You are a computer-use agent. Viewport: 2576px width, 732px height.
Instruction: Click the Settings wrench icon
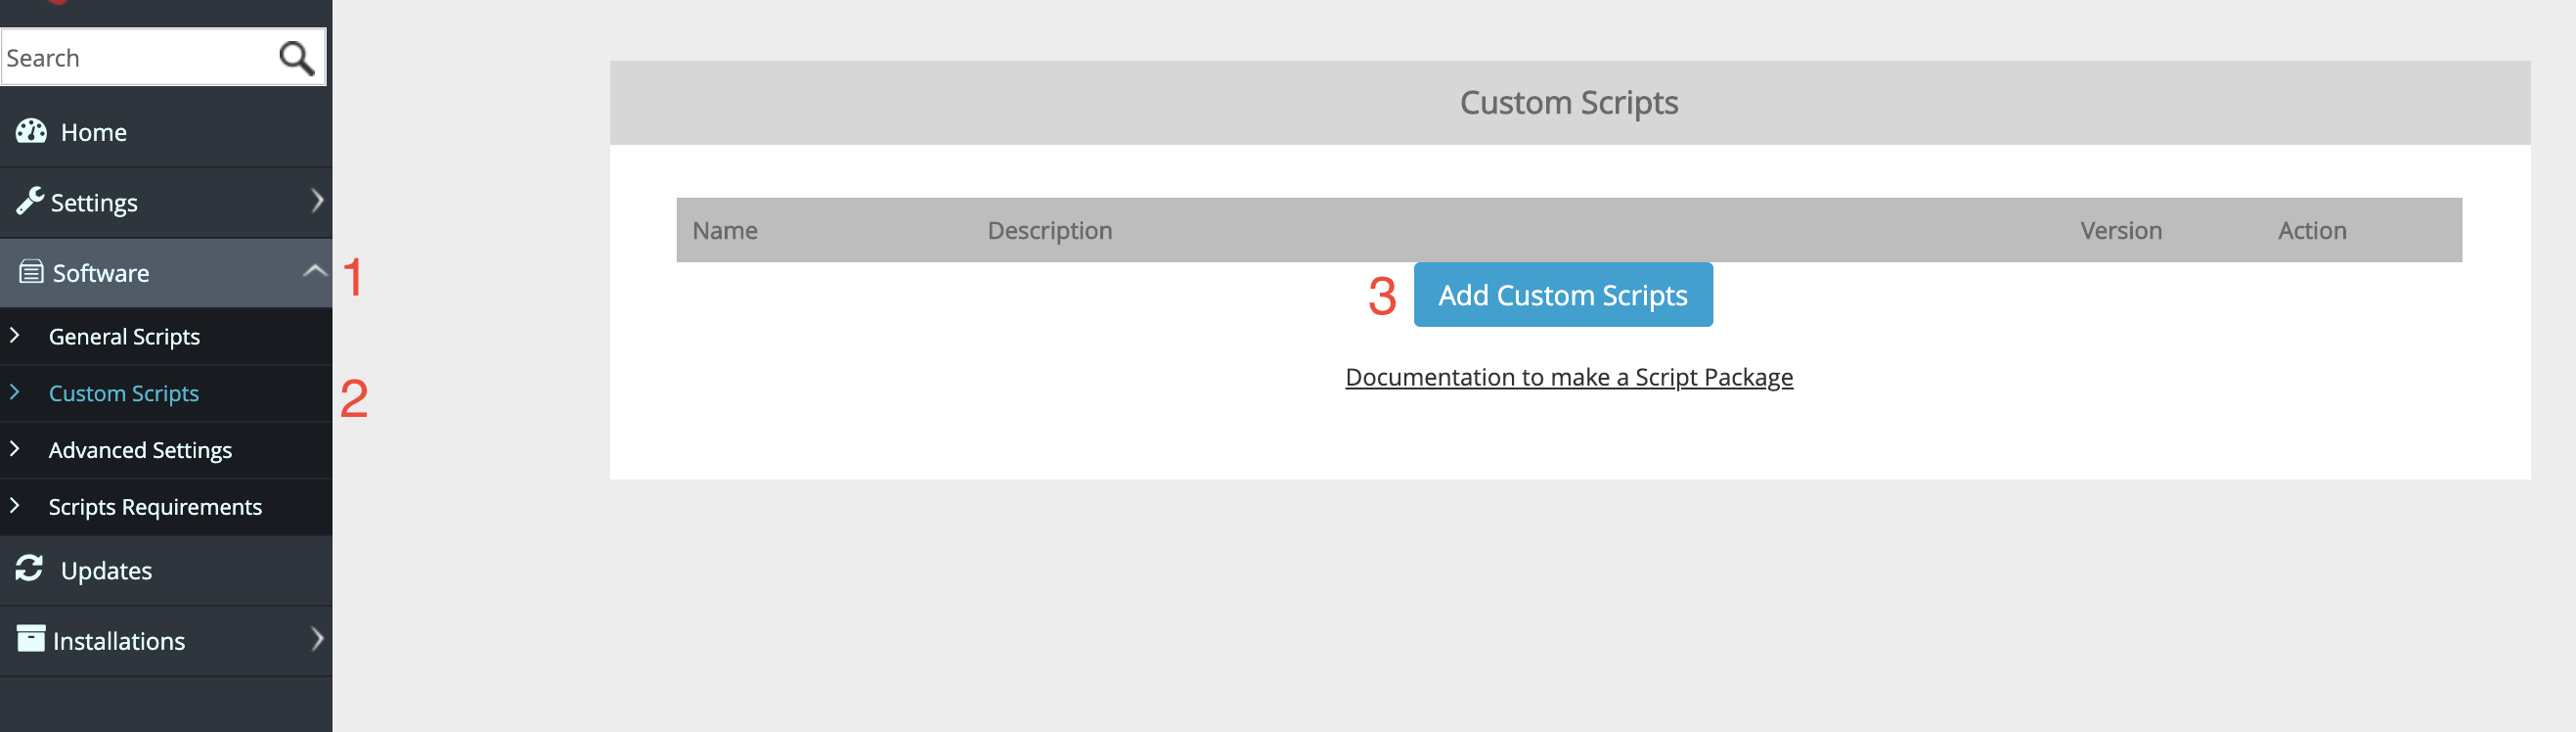(29, 201)
